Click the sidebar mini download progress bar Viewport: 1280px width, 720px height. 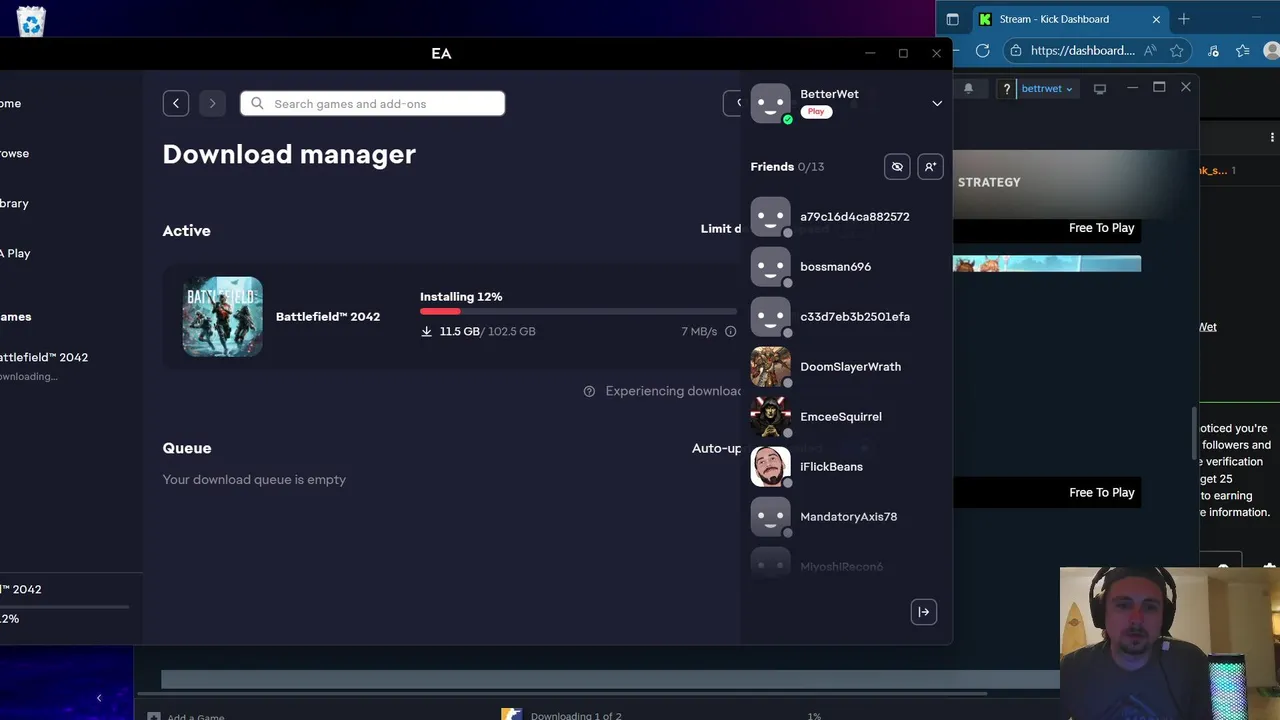point(64,606)
